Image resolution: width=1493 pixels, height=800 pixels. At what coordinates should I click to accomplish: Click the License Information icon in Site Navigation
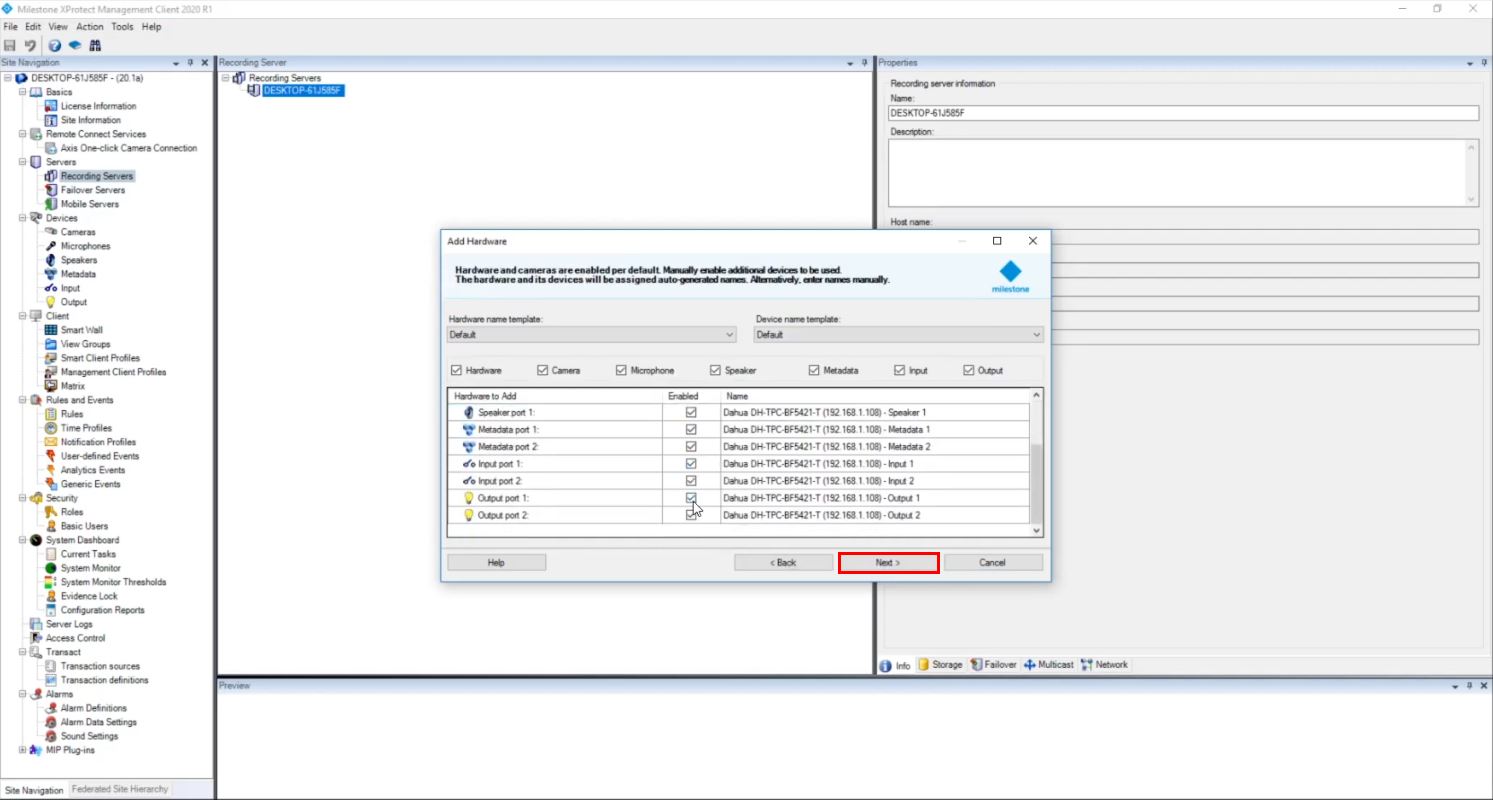51,106
